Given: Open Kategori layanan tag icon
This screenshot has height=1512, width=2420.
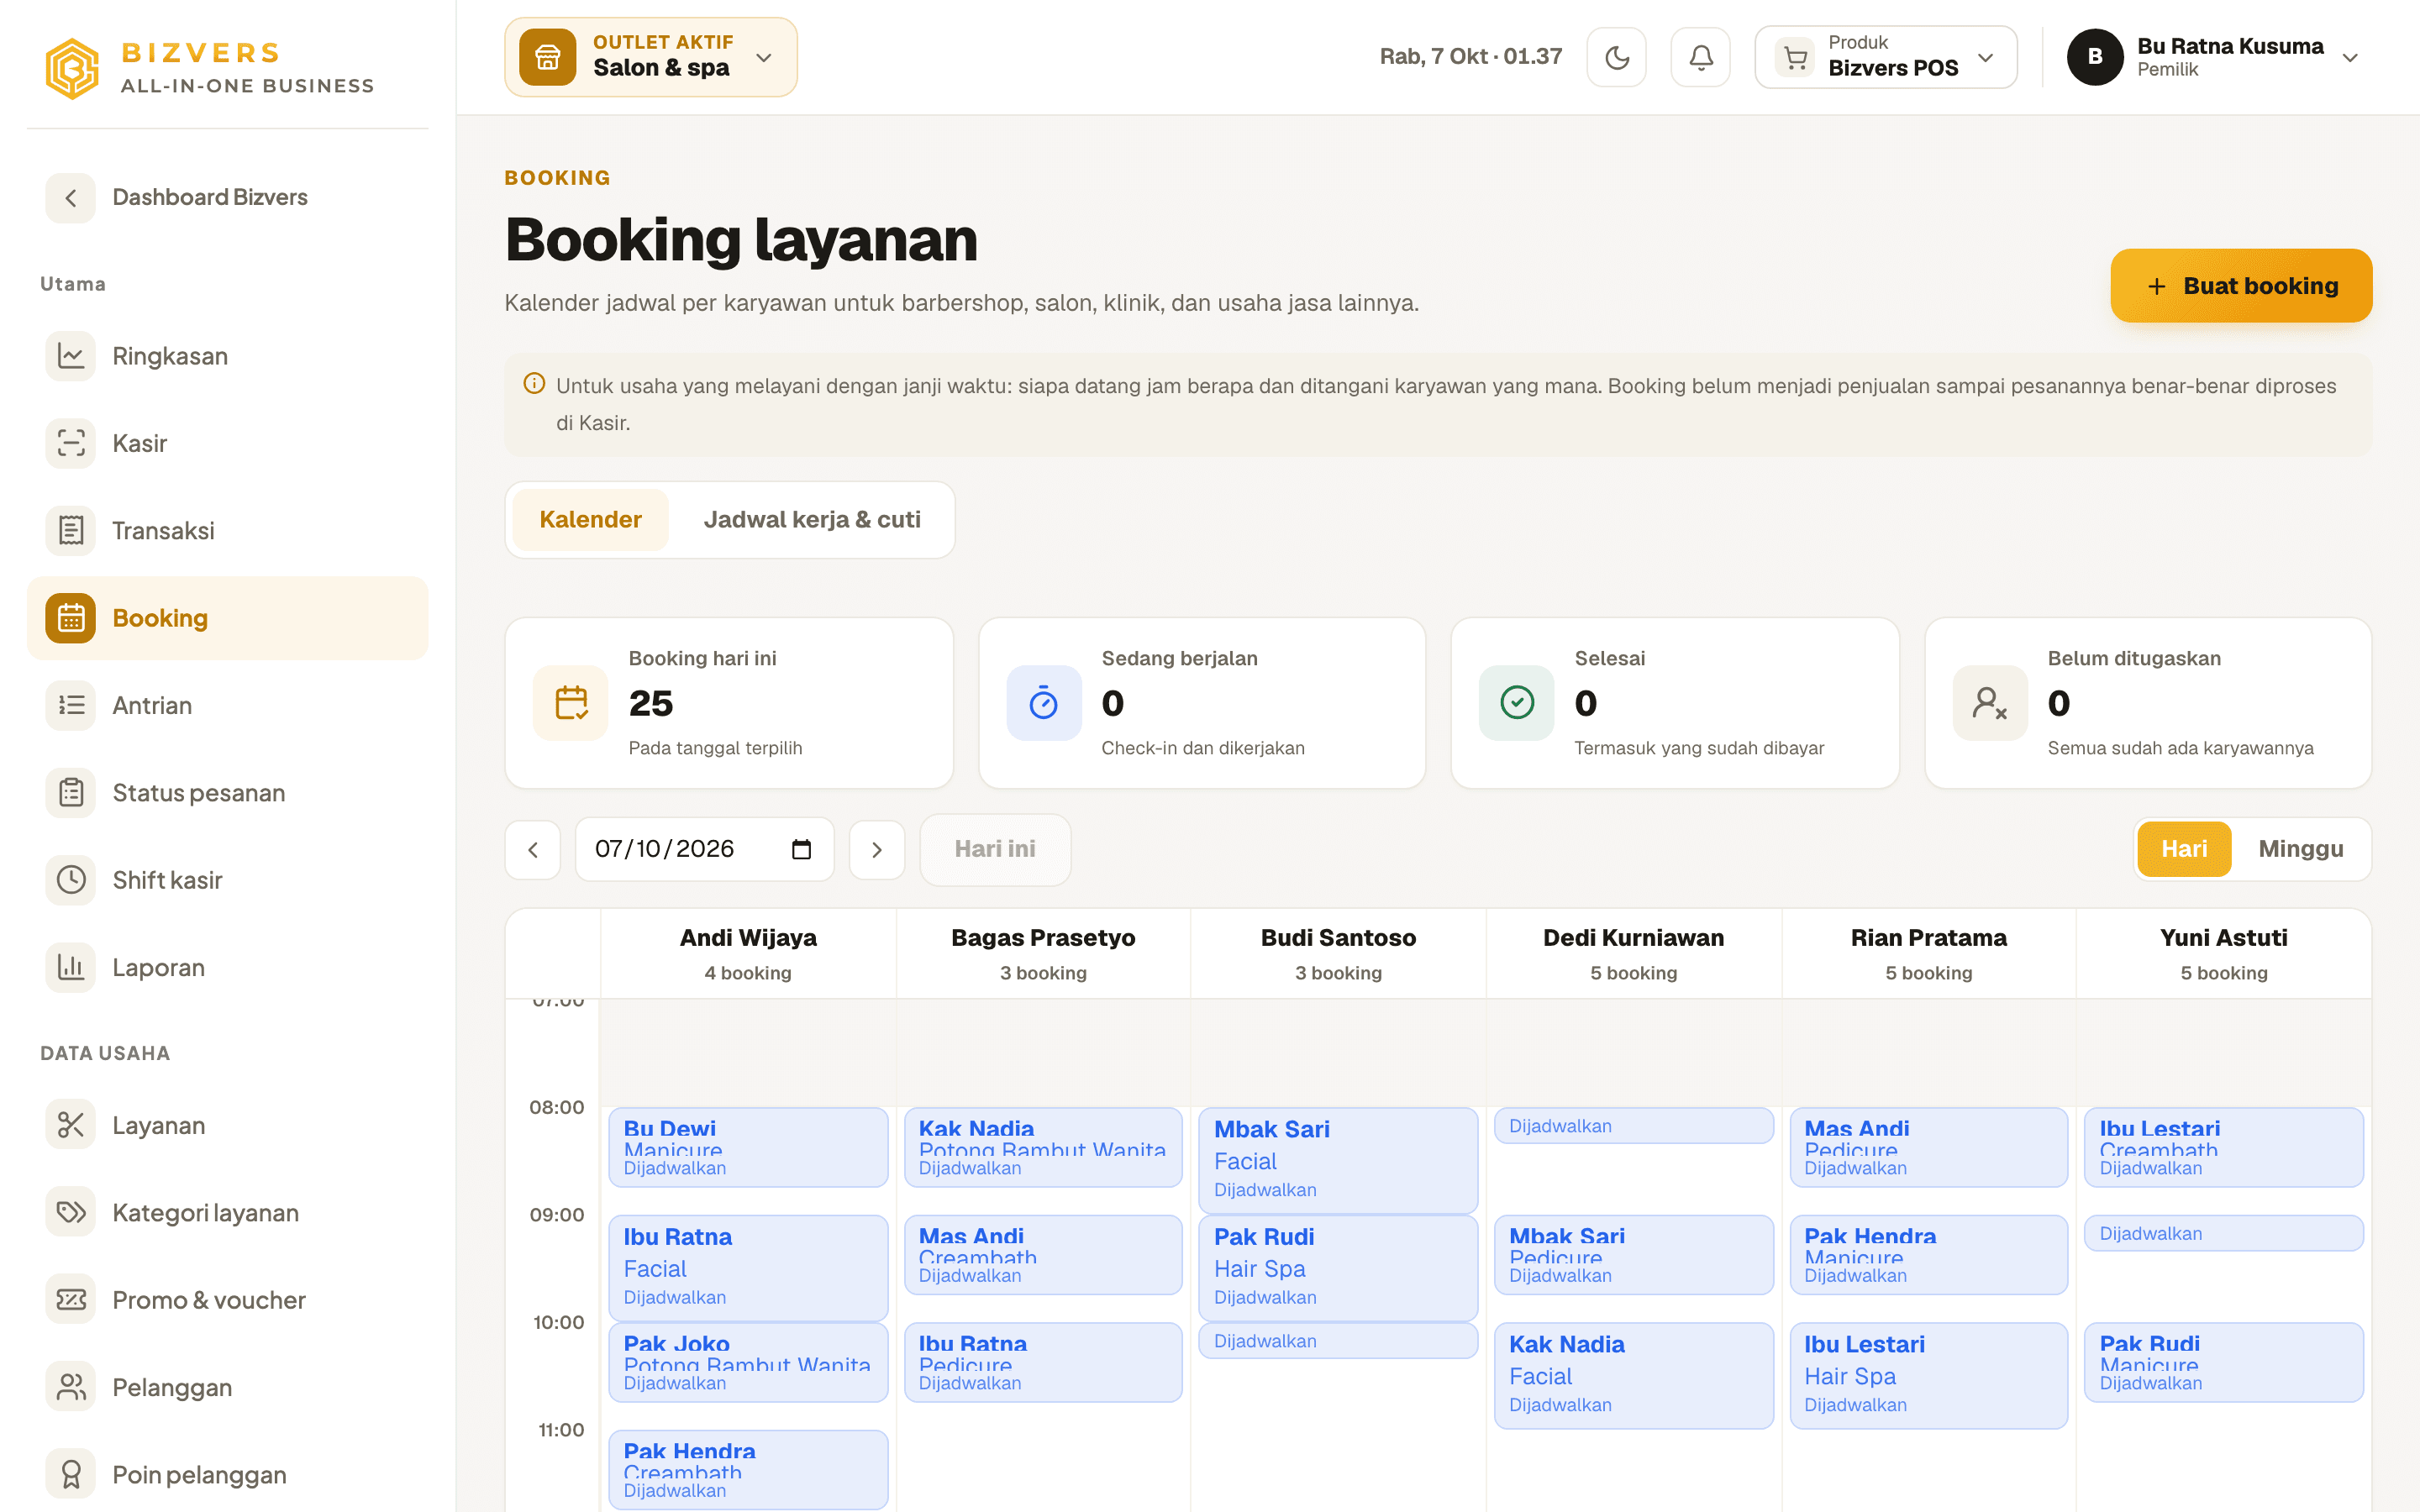Looking at the screenshot, I should tap(71, 1212).
